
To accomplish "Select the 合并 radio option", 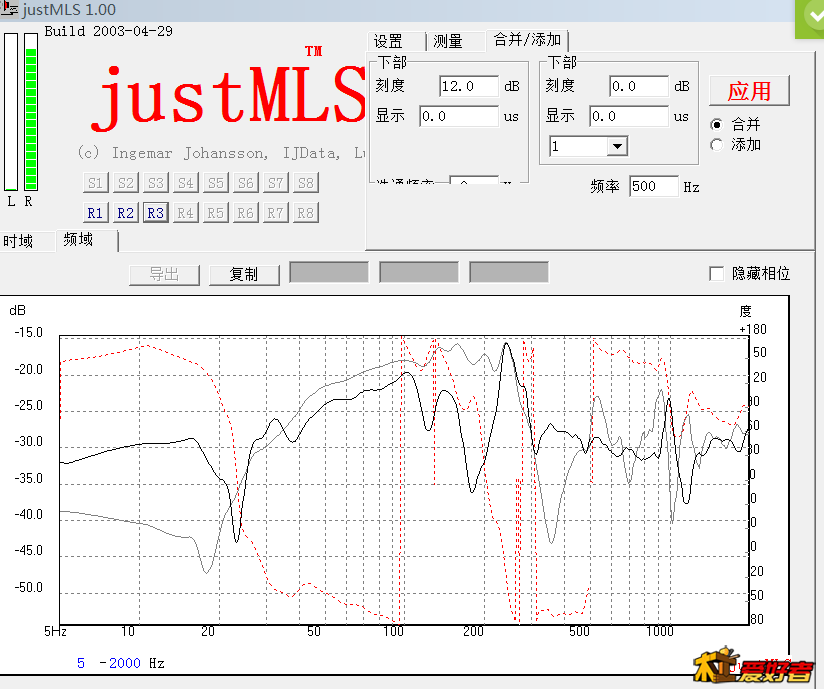I will point(716,125).
